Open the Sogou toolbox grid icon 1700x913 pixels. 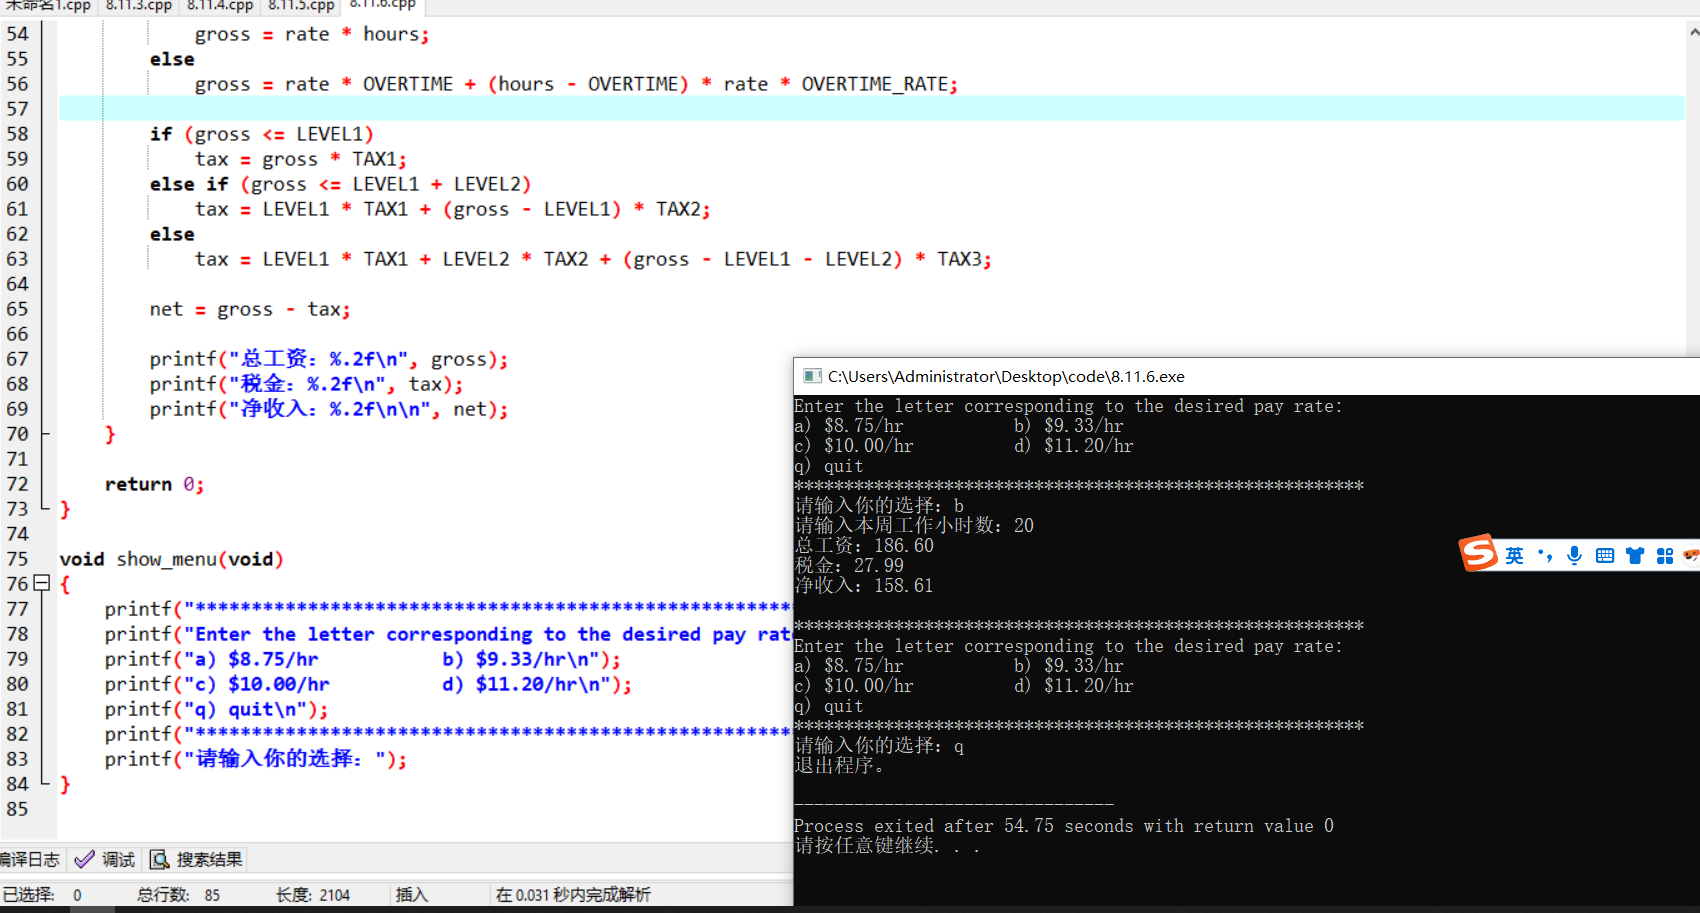[1665, 556]
